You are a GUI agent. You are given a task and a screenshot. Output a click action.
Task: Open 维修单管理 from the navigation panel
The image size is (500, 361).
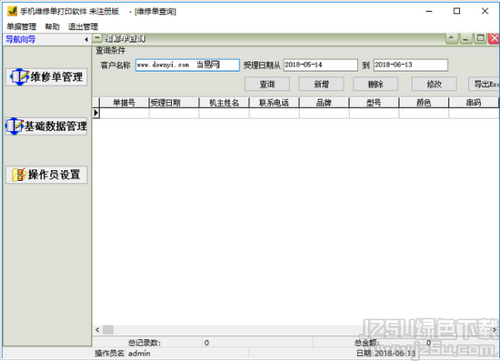pos(47,77)
